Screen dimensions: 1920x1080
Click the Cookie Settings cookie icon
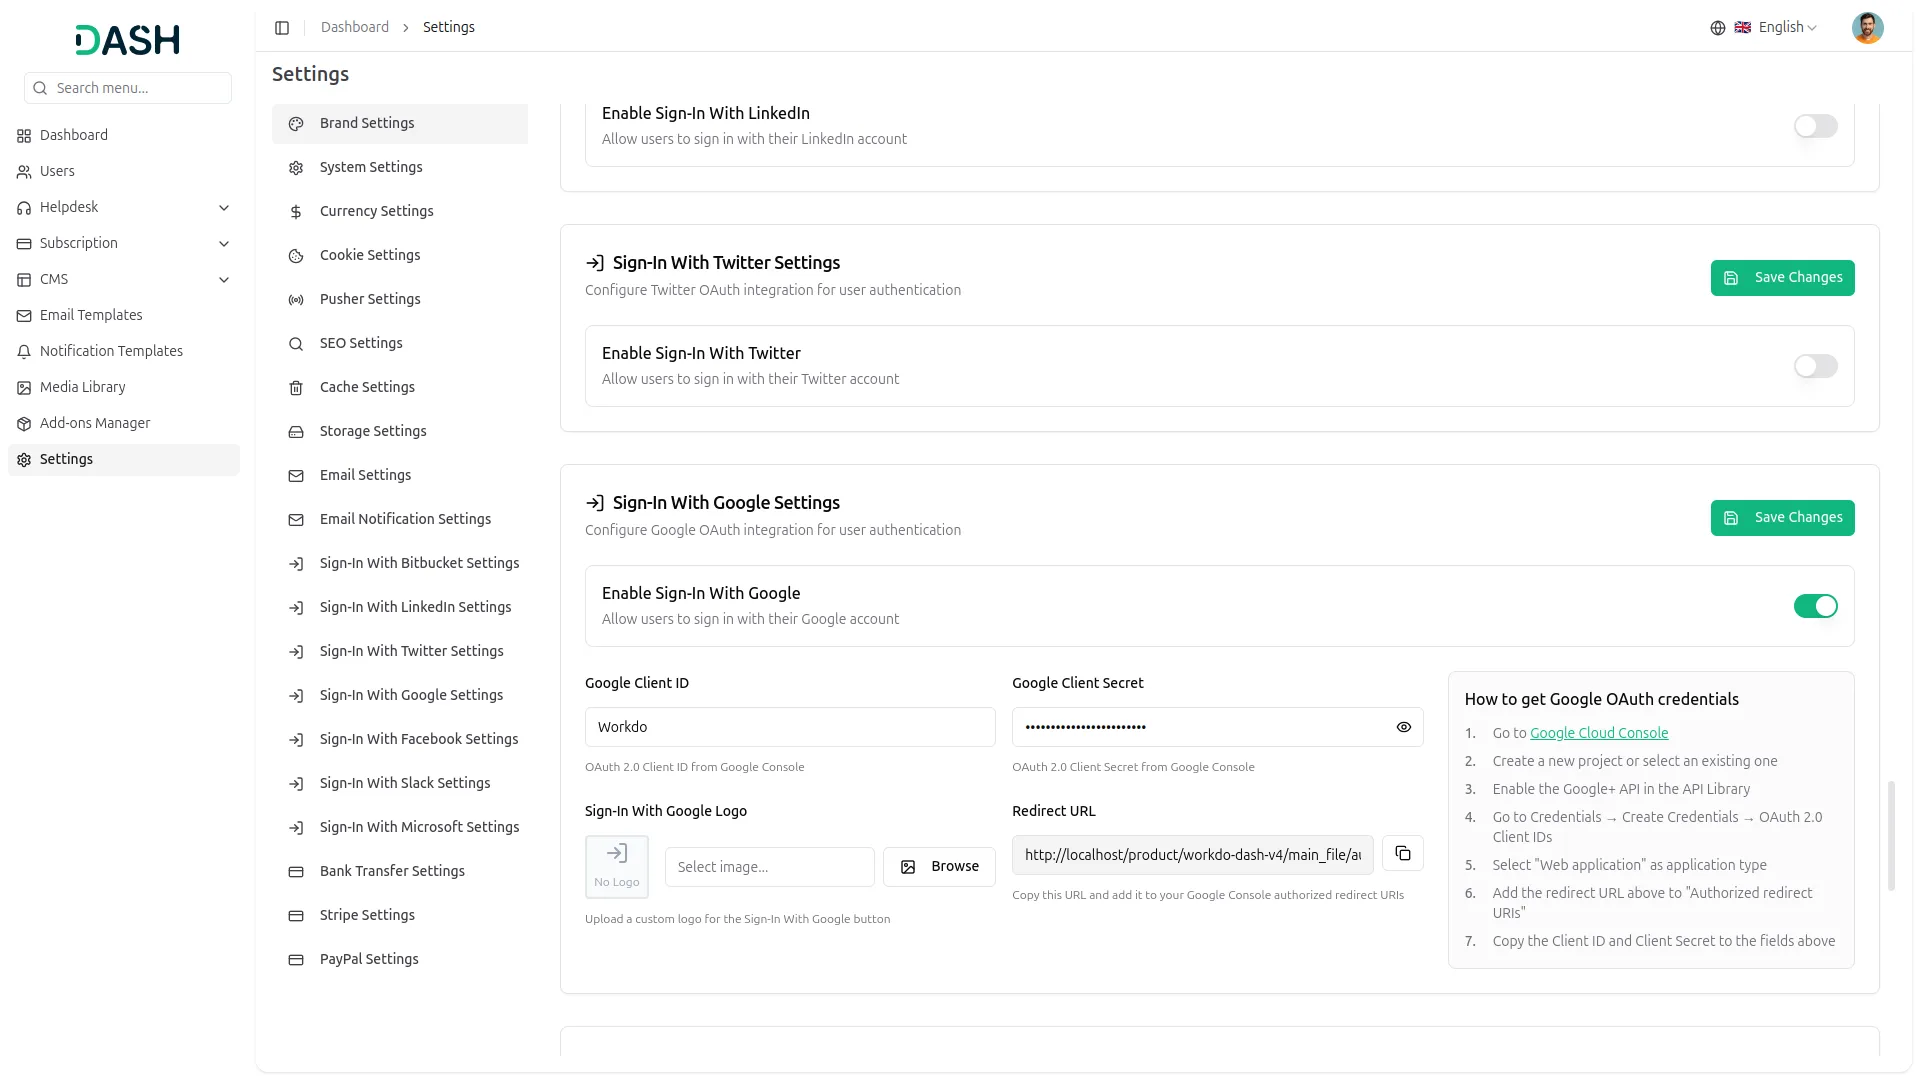[x=296, y=256]
